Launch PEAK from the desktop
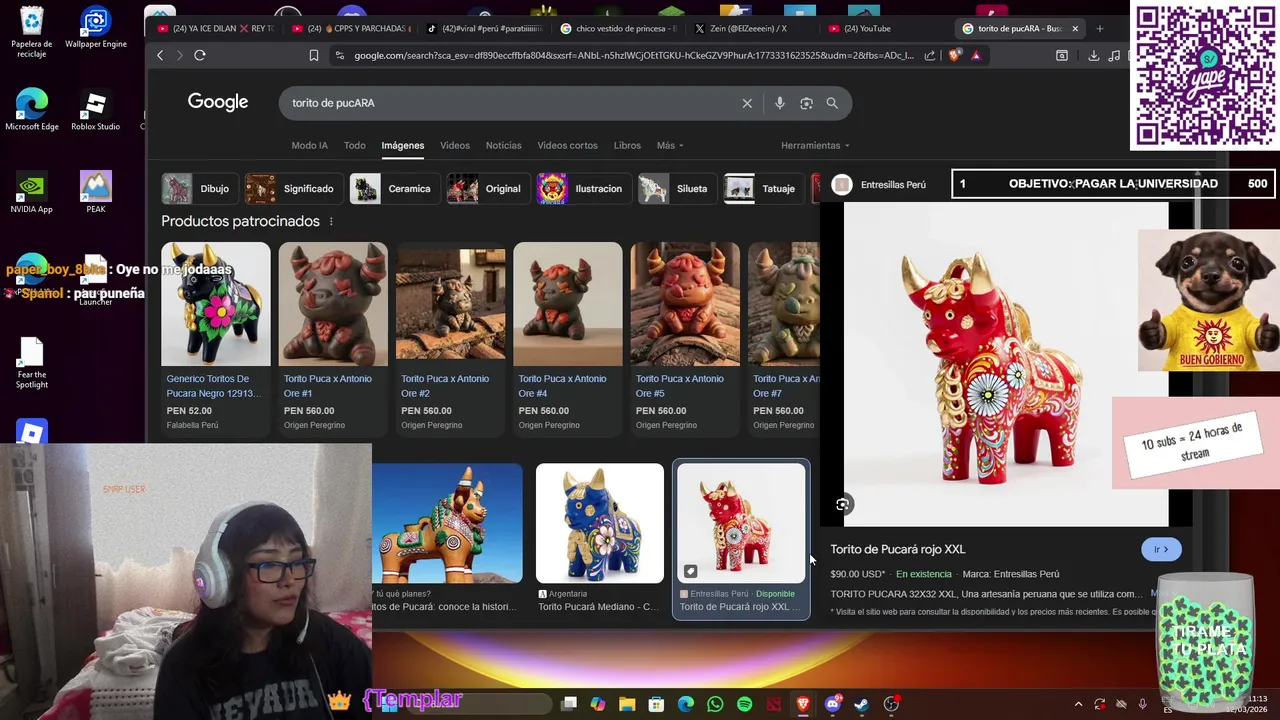Viewport: 1280px width, 720px height. pos(96,192)
